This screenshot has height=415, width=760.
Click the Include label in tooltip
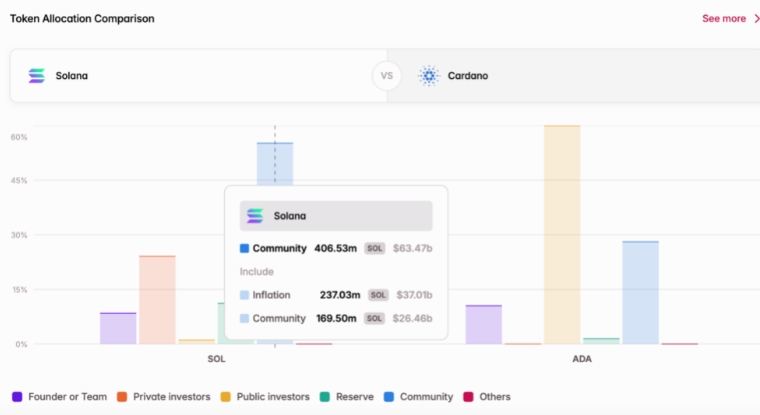coord(256,271)
